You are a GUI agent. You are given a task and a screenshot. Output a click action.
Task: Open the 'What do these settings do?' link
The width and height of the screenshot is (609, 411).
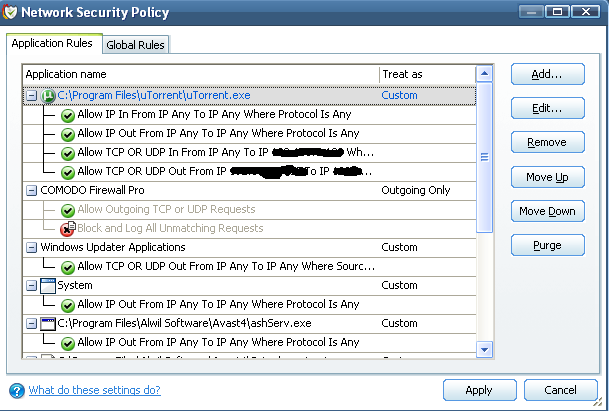(x=94, y=390)
